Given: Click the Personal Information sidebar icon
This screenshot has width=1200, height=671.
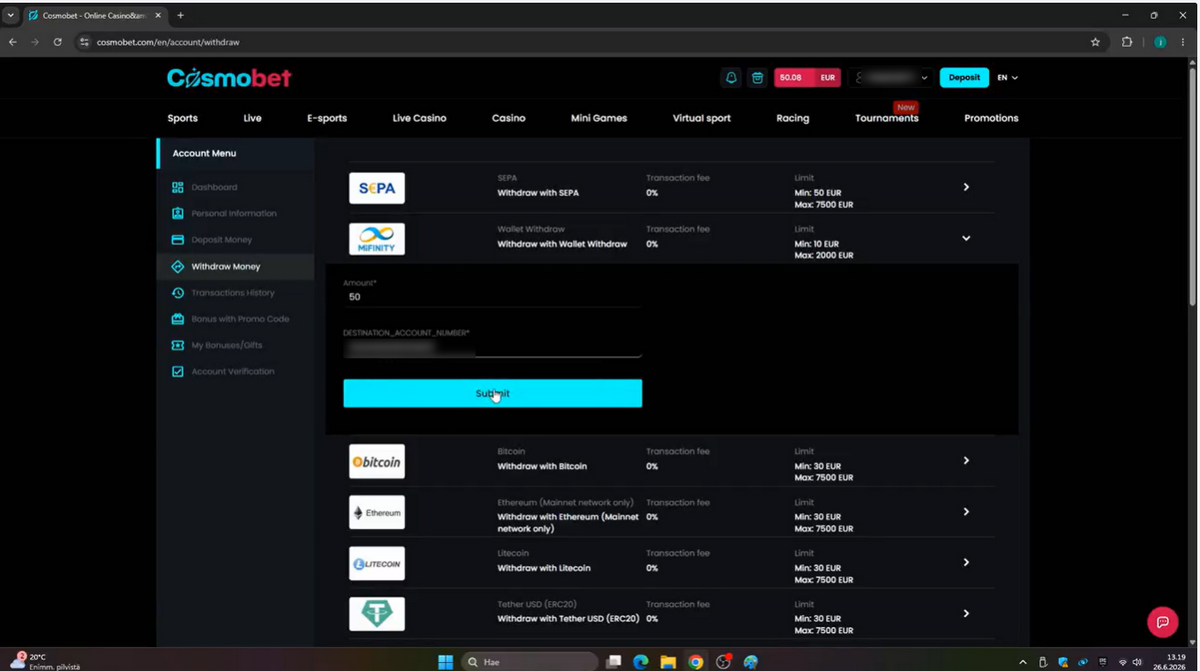Looking at the screenshot, I should pos(178,213).
